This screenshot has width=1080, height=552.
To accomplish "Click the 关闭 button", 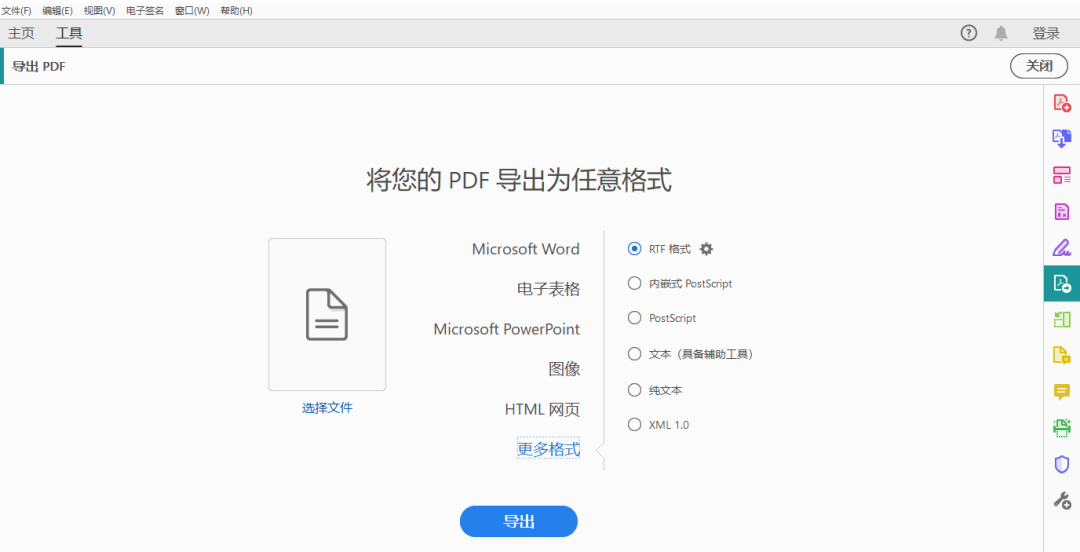I will tap(1039, 66).
